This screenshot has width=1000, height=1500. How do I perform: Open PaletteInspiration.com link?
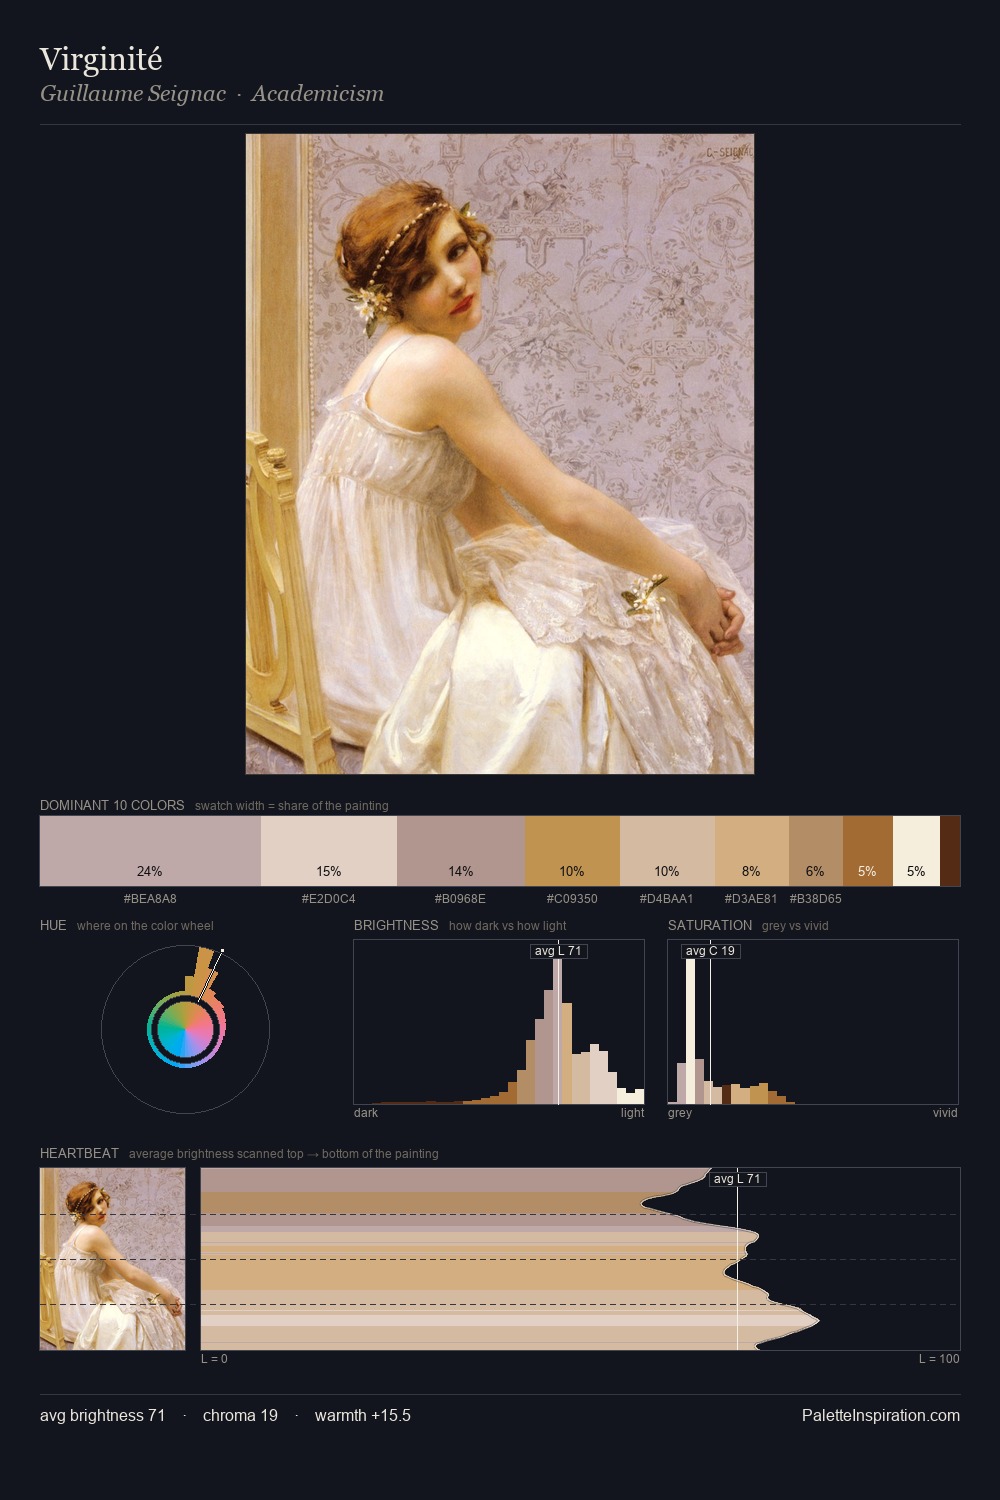tap(881, 1415)
